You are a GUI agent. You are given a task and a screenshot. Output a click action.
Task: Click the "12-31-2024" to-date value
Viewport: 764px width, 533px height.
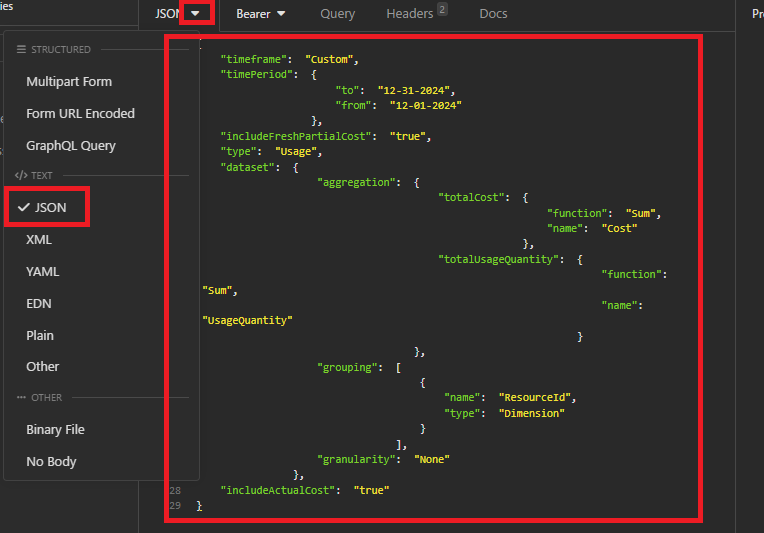click(414, 91)
